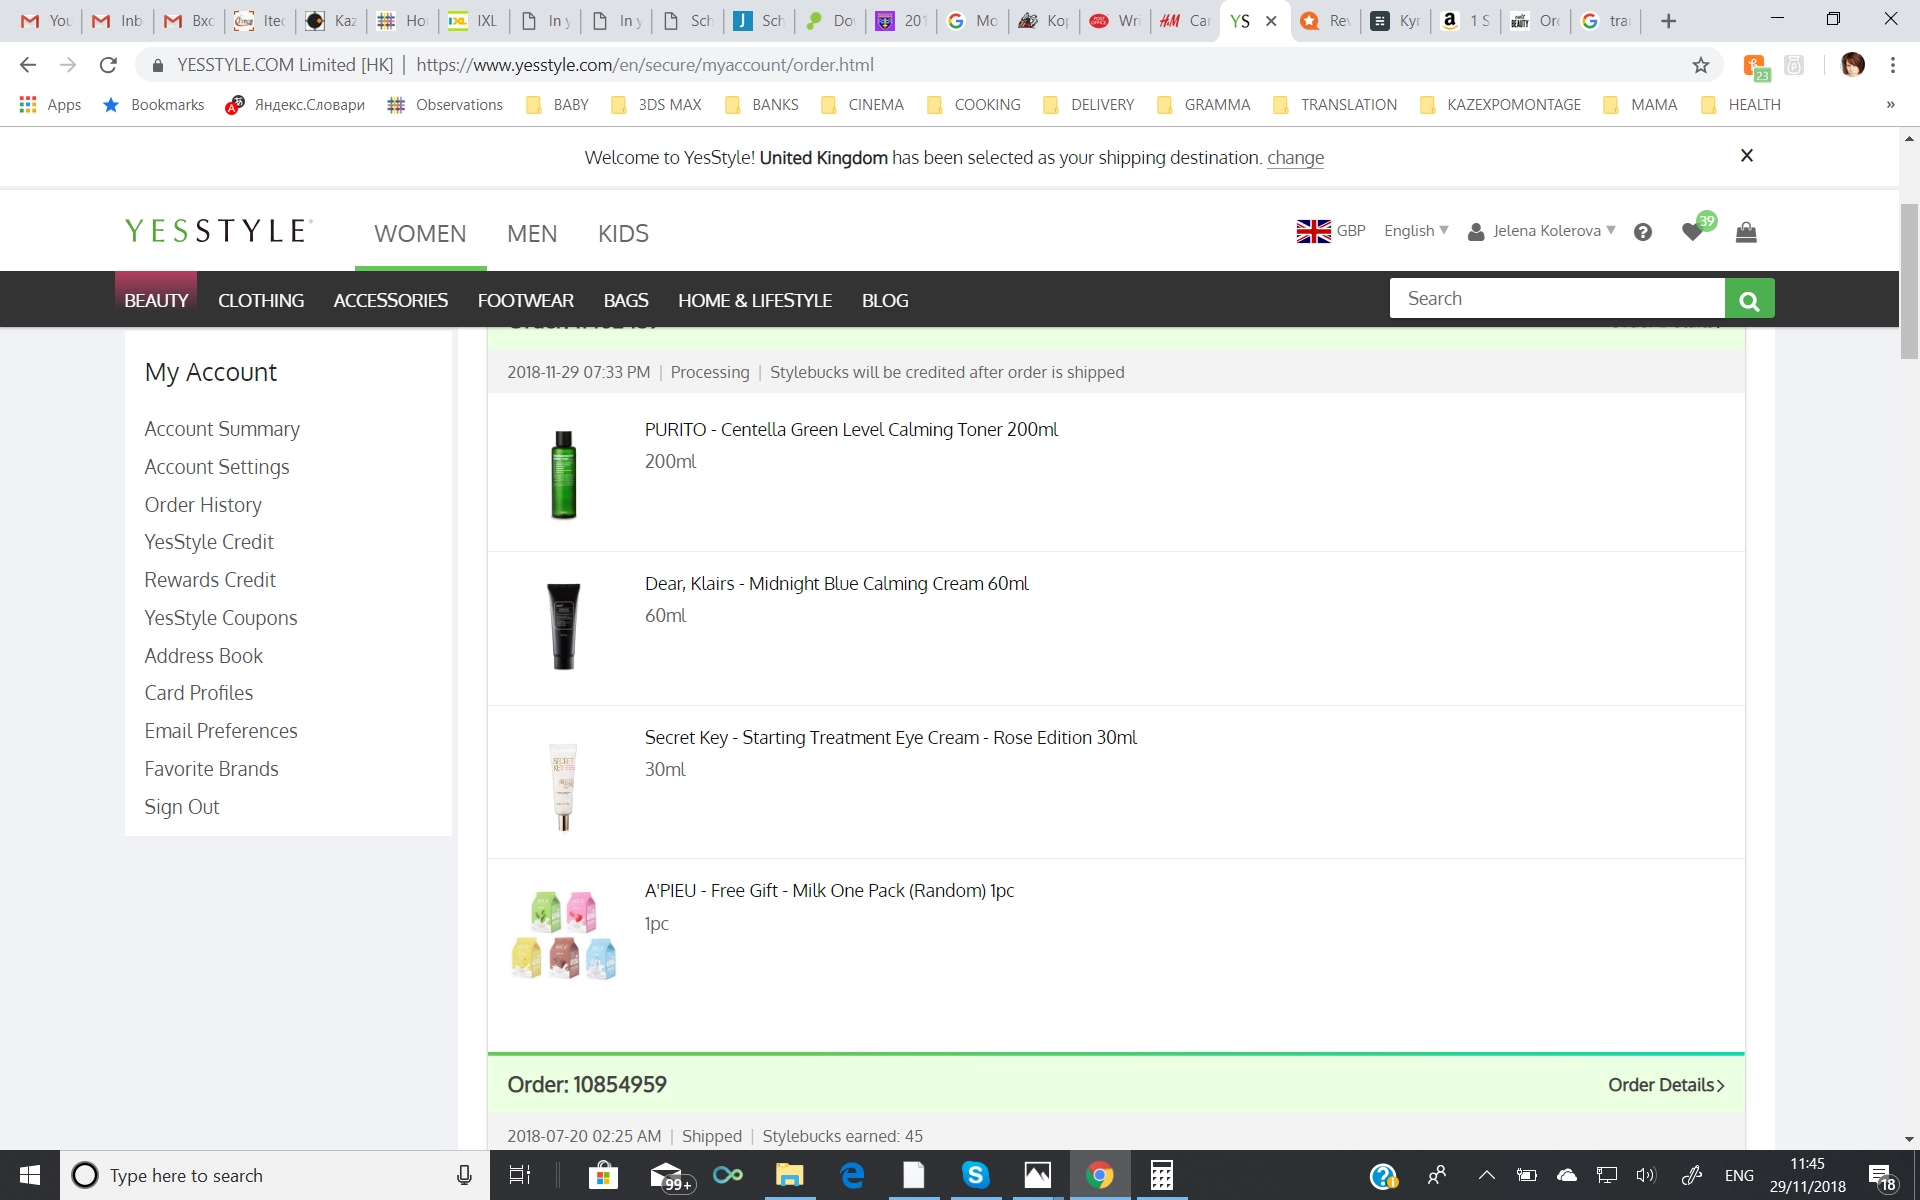The height and width of the screenshot is (1200, 1920).
Task: Open the GBP currency selector
Action: [1331, 231]
